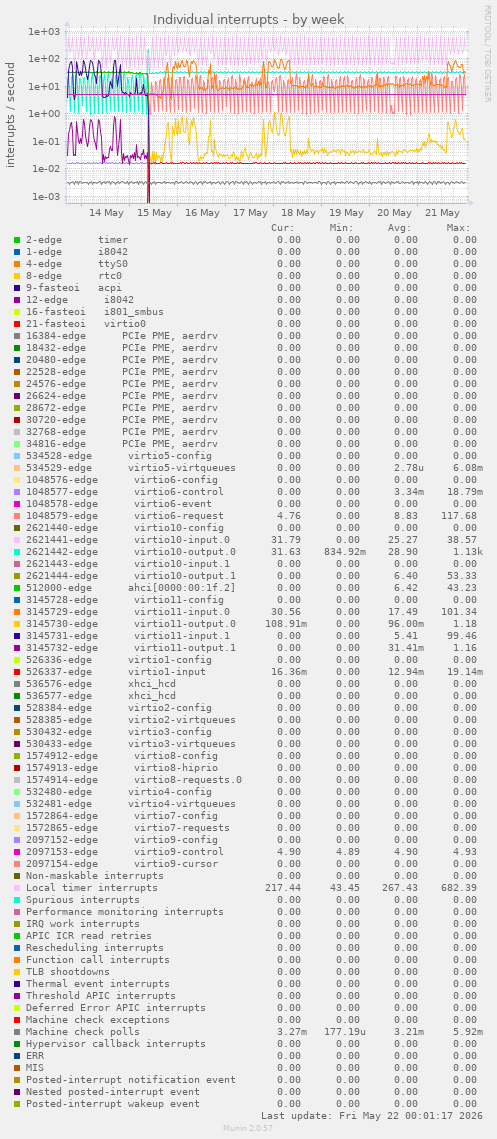The height and width of the screenshot is (1139, 497).
Task: Click the 15 May x-axis date label
Action: [154, 213]
